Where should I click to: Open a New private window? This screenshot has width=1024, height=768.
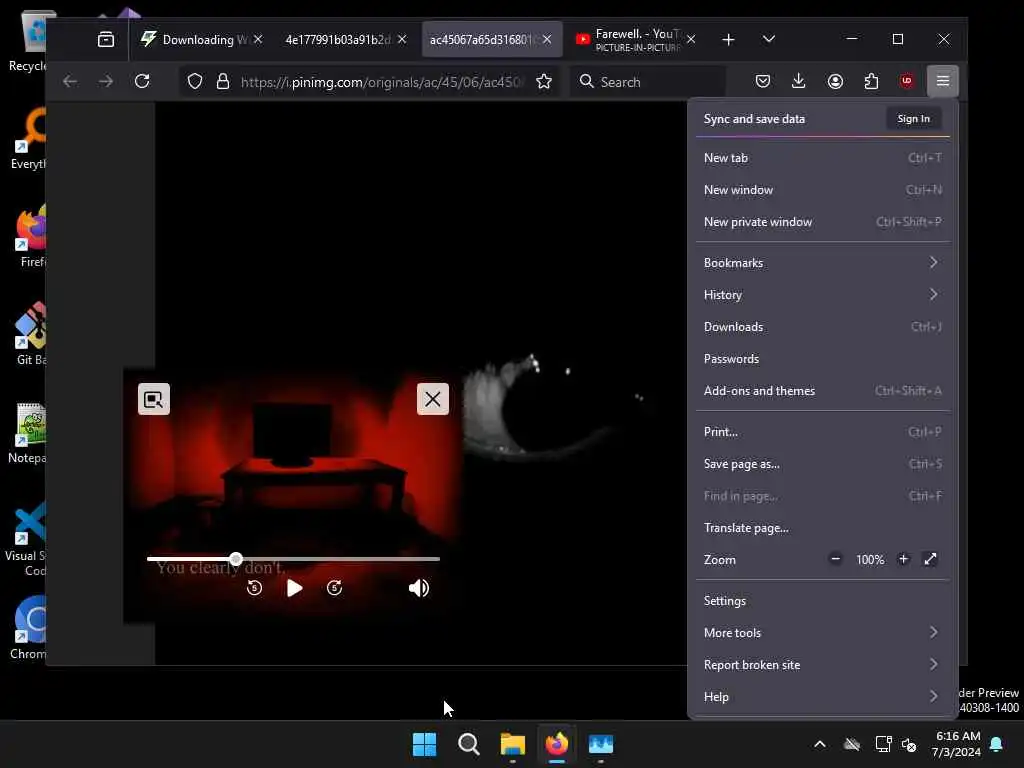[x=822, y=221]
